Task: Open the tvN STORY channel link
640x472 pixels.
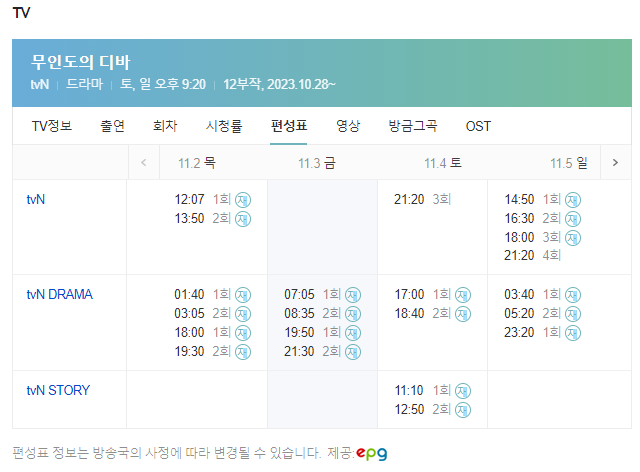Action: point(58,390)
